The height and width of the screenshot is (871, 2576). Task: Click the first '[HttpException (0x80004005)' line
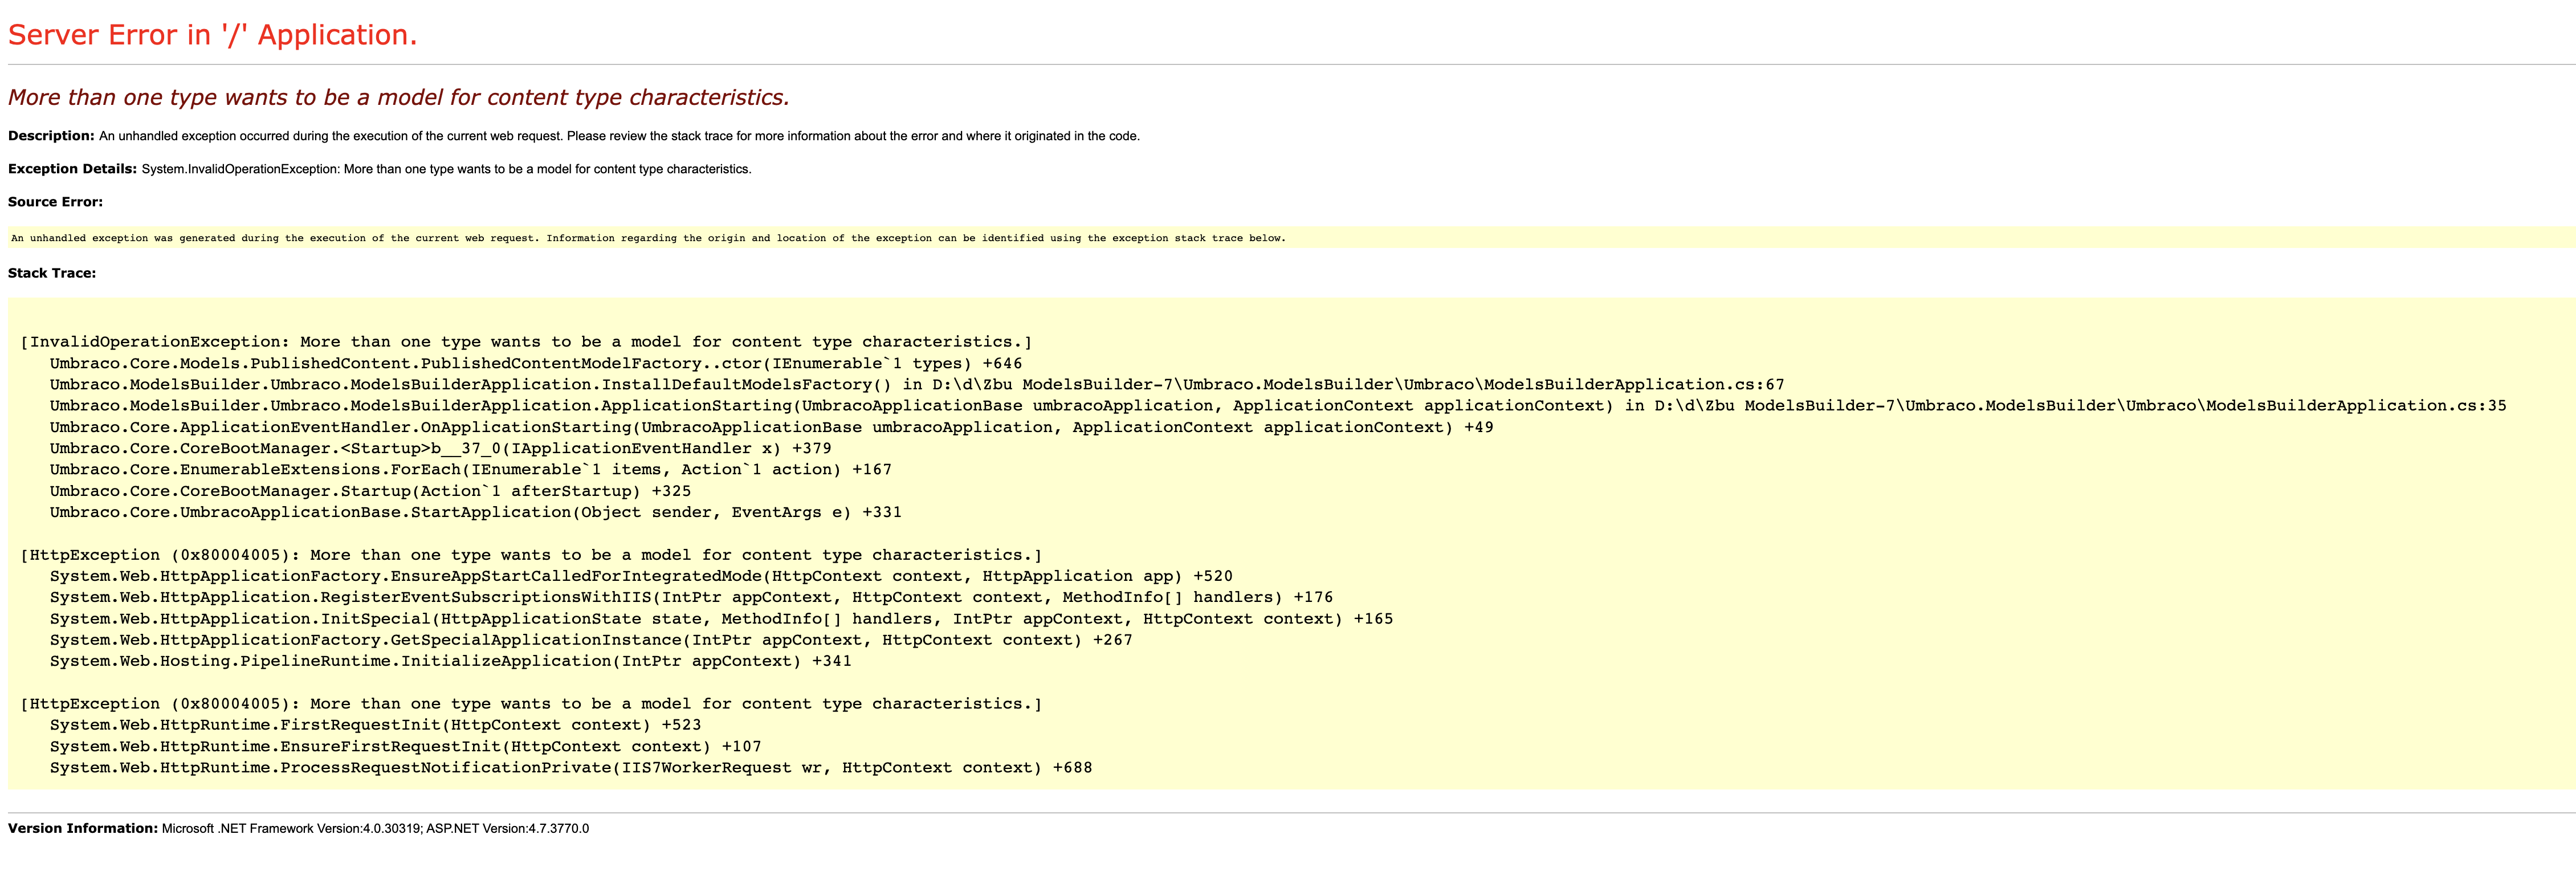[x=531, y=555]
